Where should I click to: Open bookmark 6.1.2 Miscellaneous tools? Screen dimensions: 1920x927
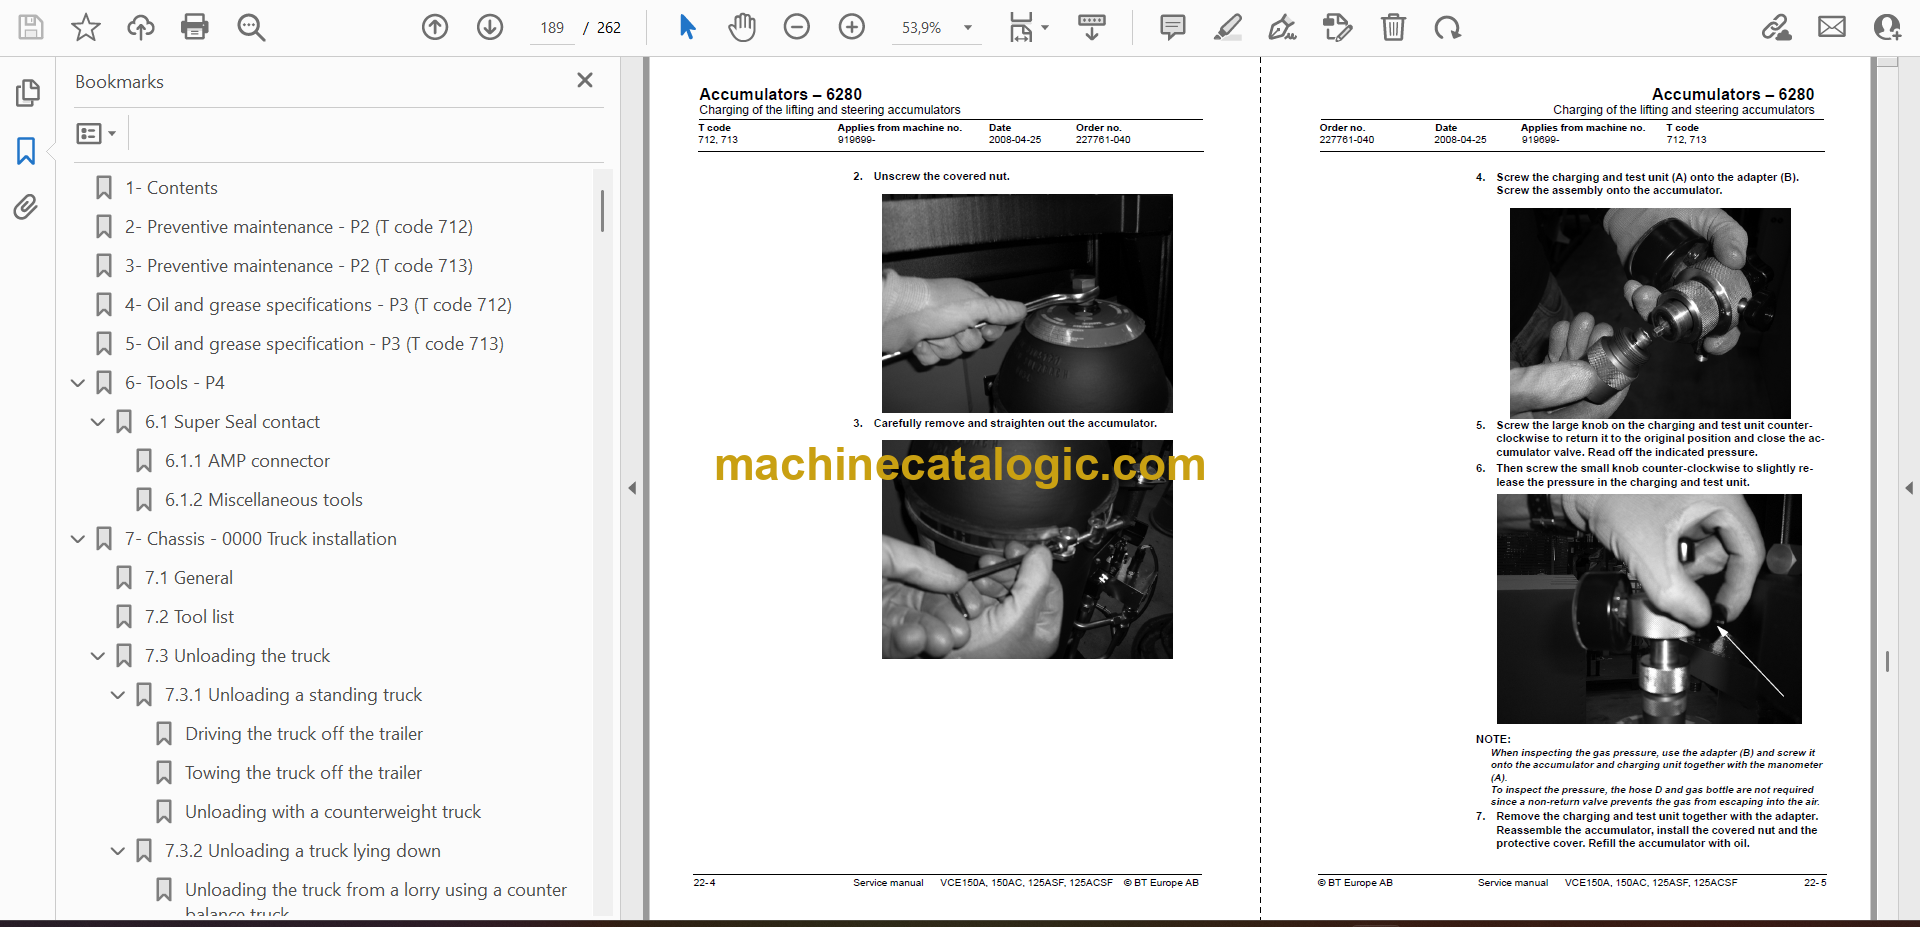263,499
